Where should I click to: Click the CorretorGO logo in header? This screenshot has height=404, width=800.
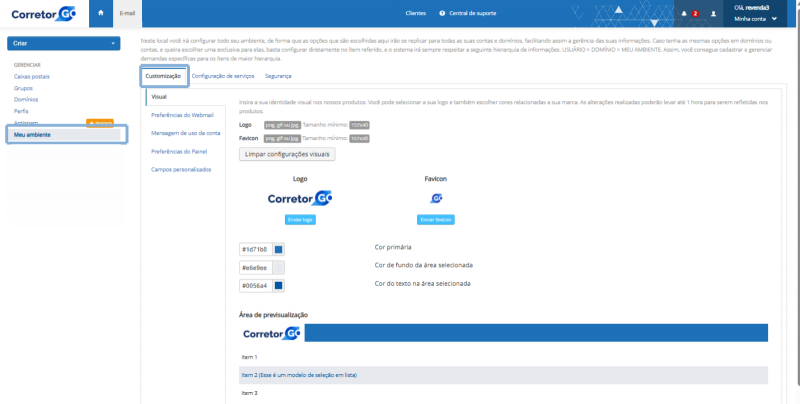43,14
